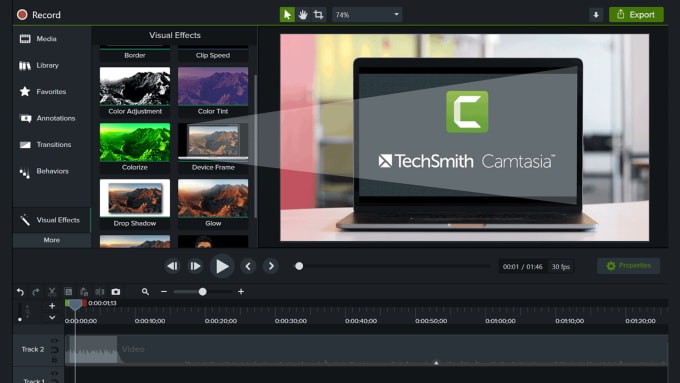Activate the pan hand tool
This screenshot has height=383, width=680.
[303, 15]
